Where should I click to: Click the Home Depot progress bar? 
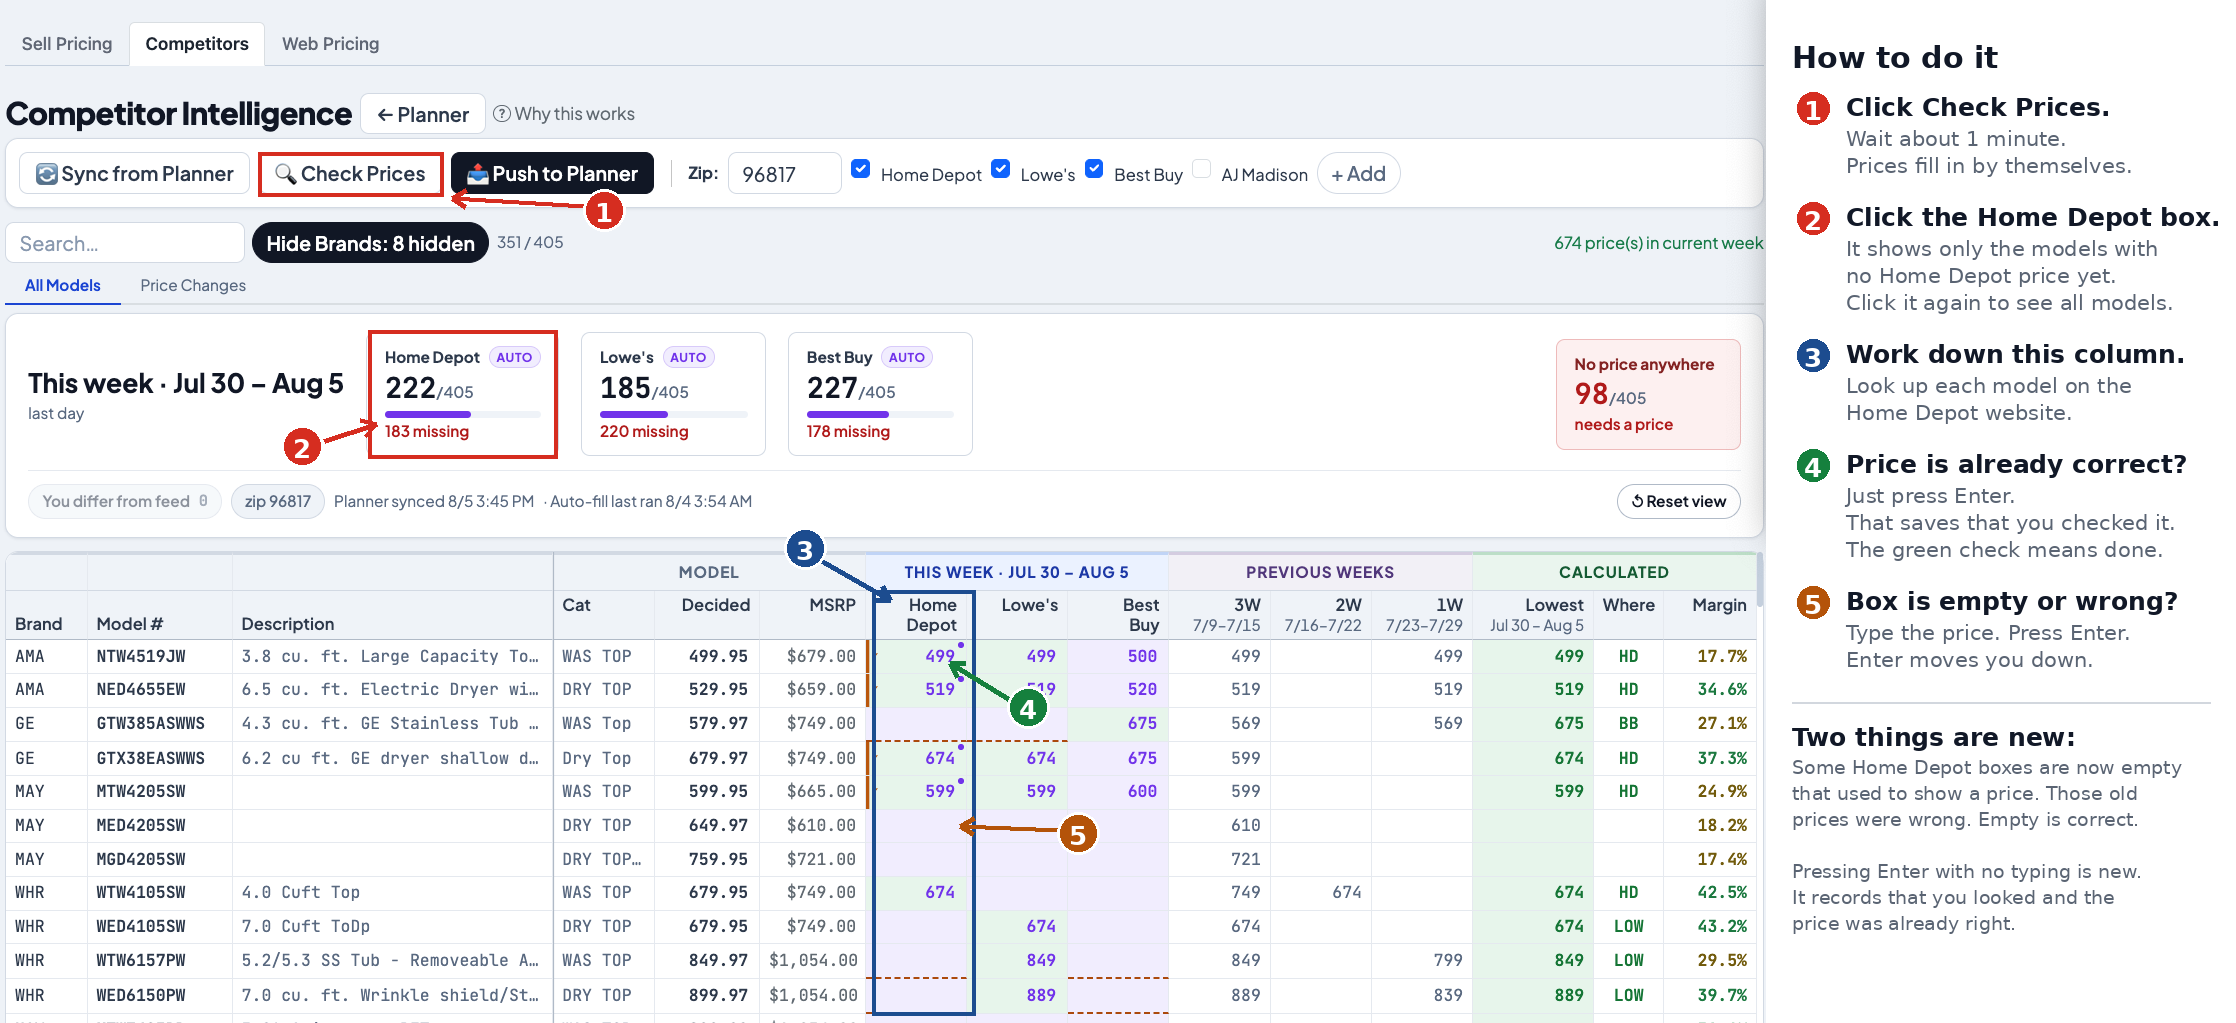pos(462,414)
